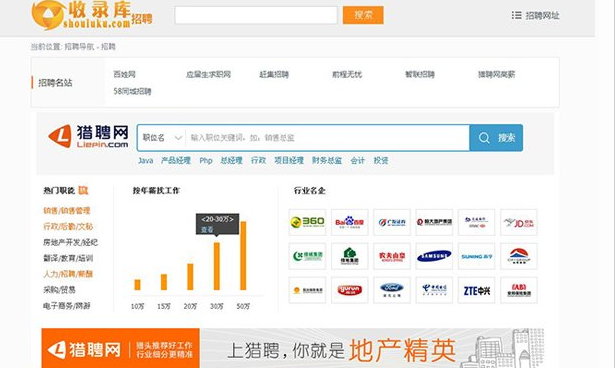
Task: Click the 10万 salary bar
Action: 137,284
